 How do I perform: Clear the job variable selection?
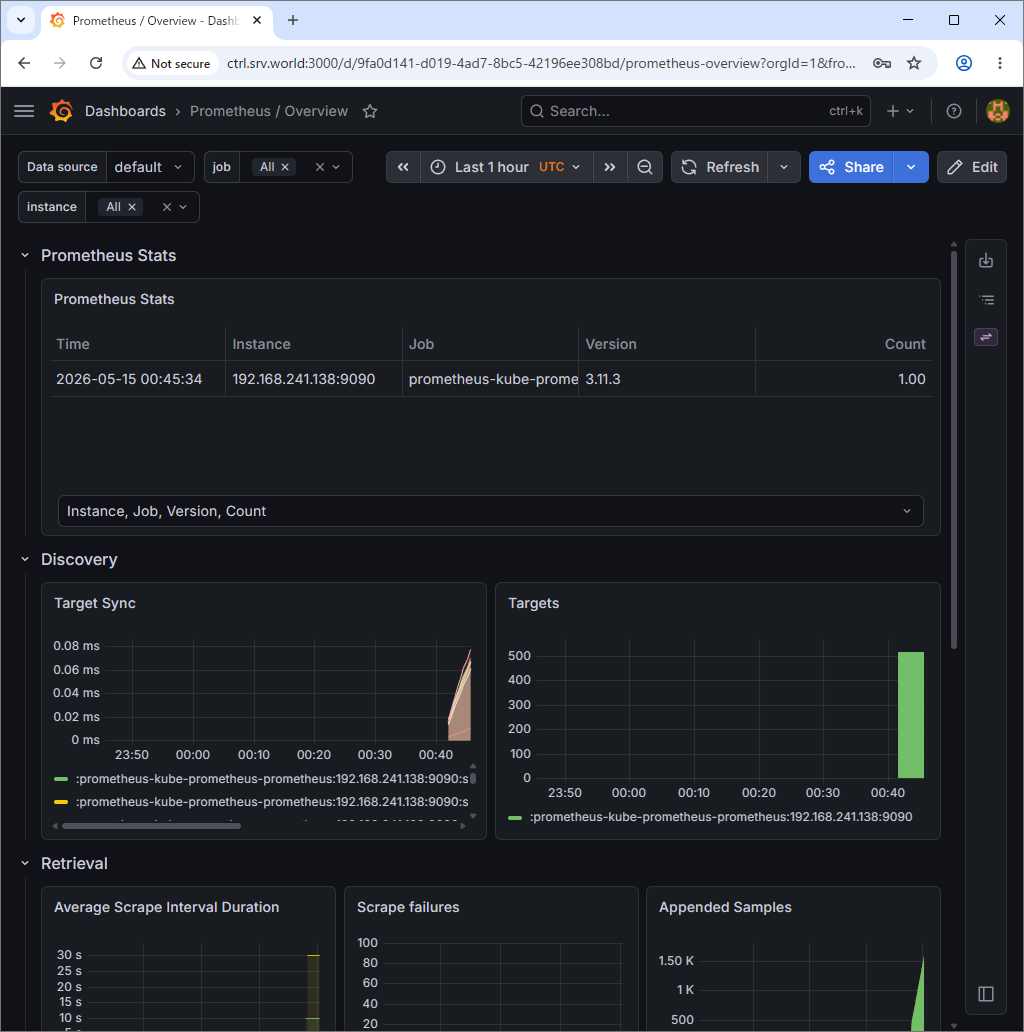click(320, 167)
